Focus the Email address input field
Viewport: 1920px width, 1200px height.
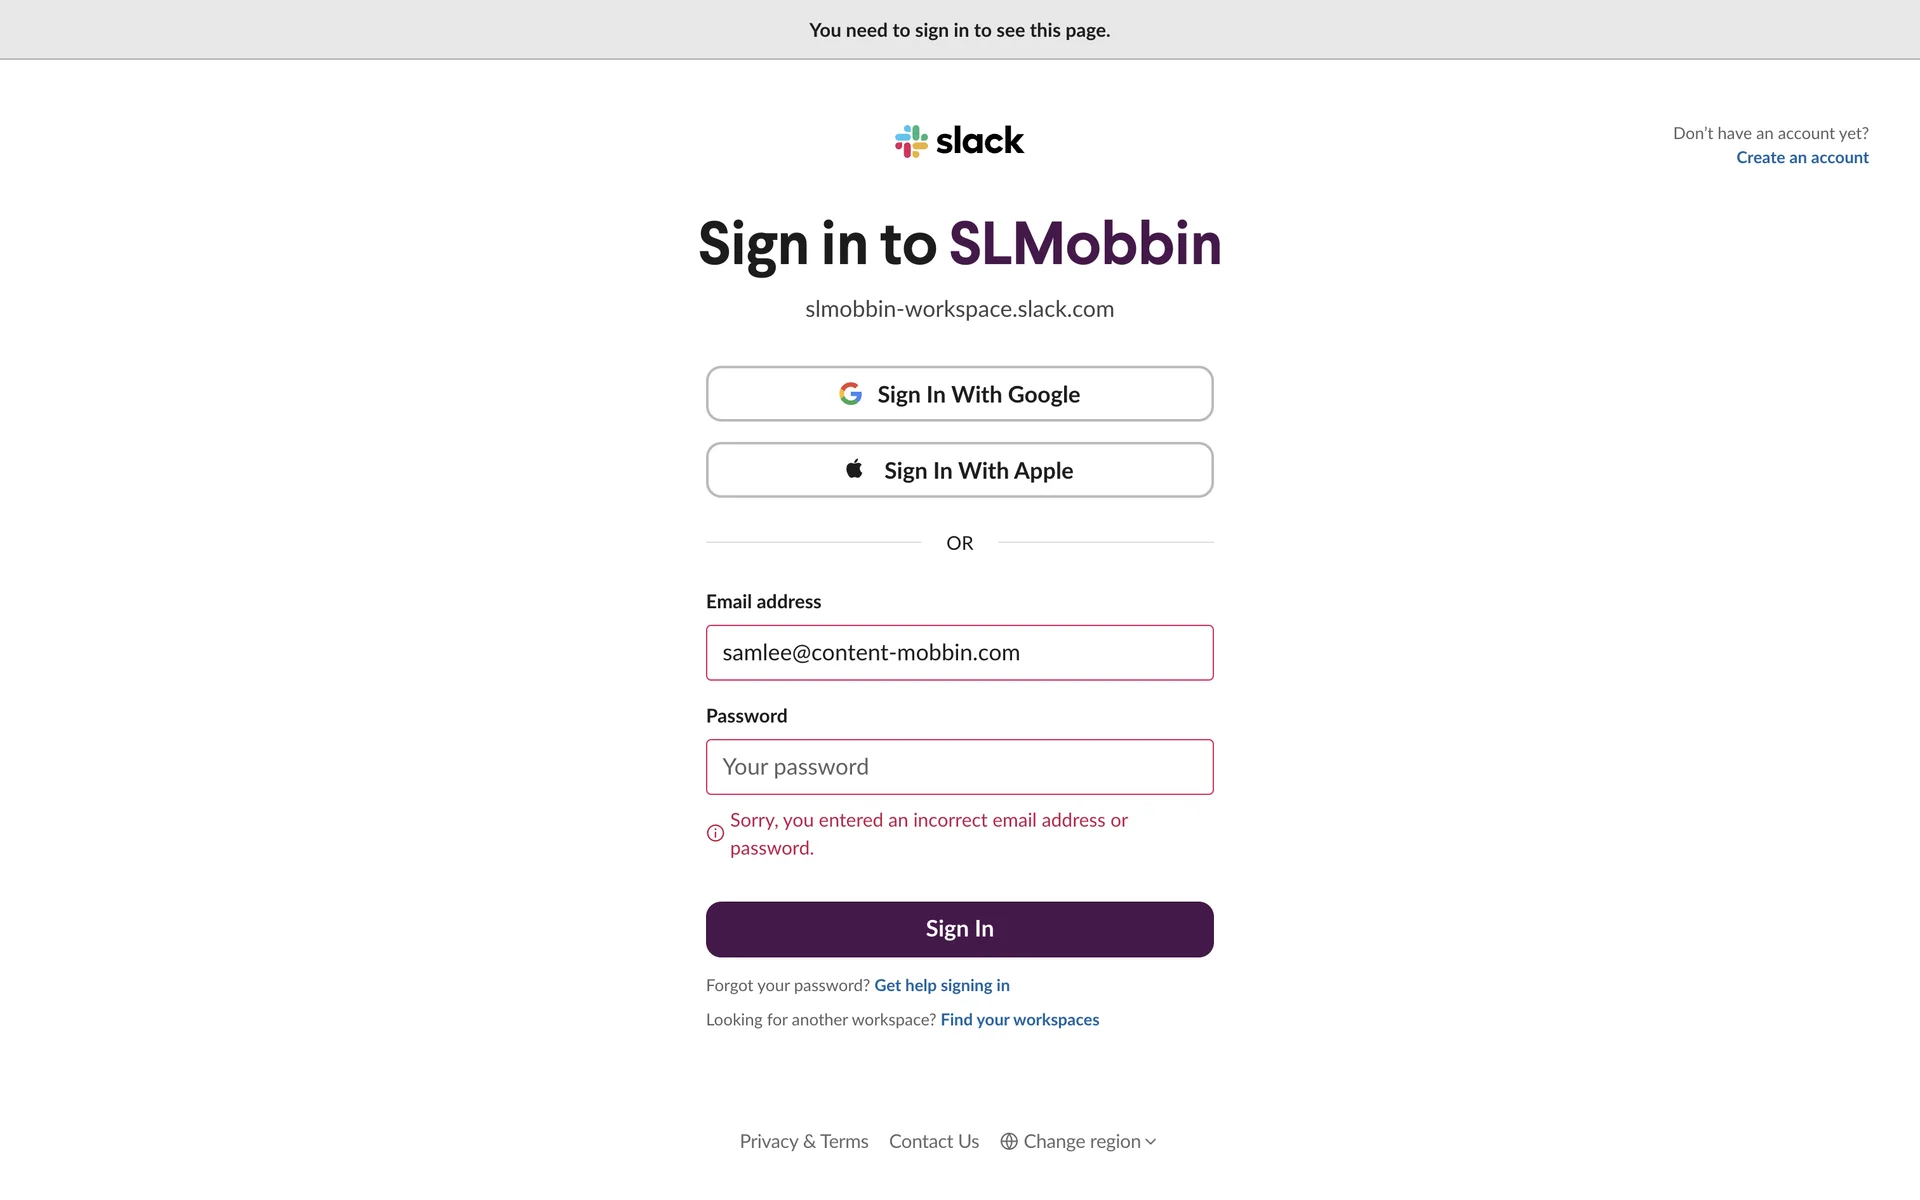click(x=959, y=652)
